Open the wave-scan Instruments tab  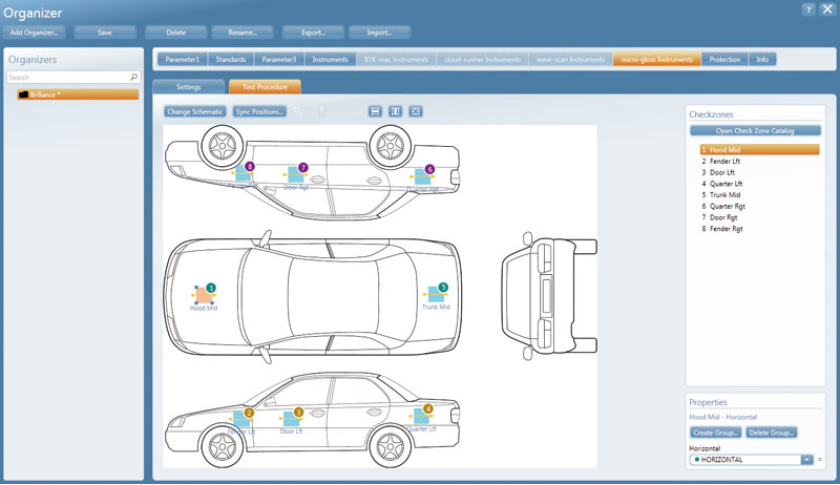click(569, 60)
